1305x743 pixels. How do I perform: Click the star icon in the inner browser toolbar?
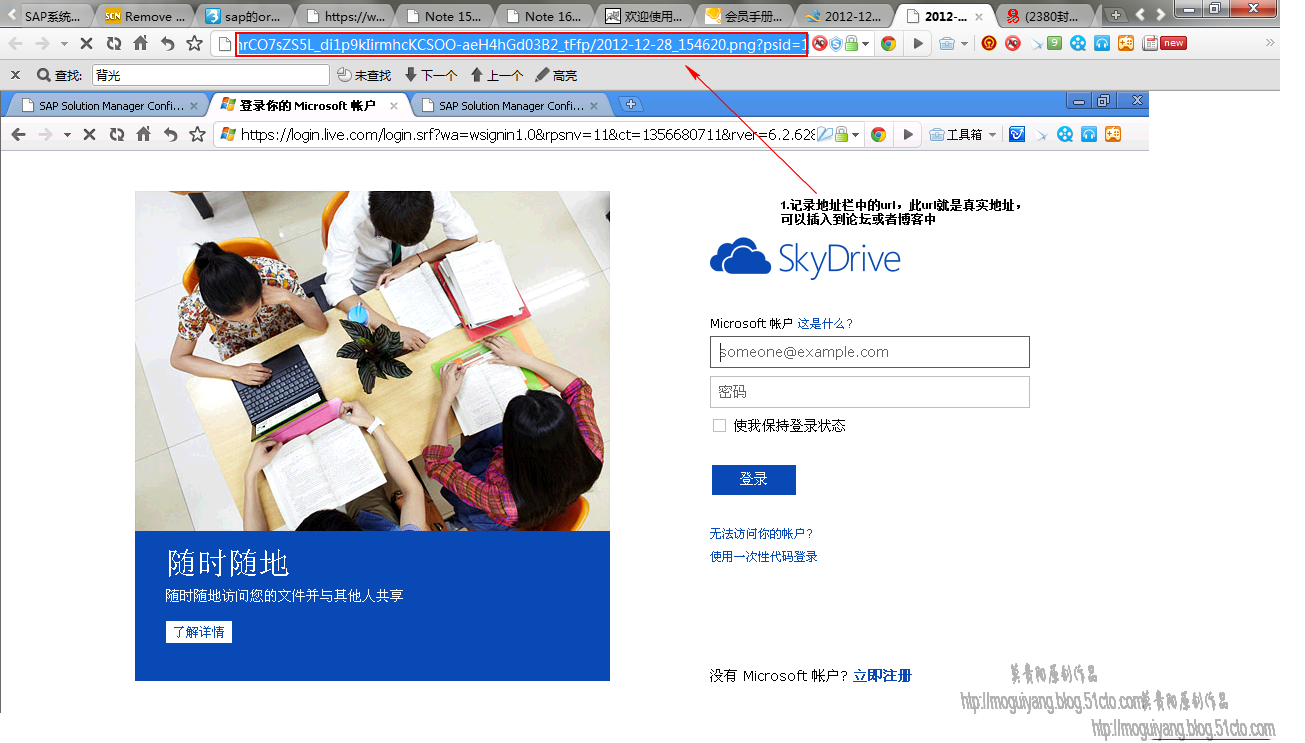(x=197, y=134)
